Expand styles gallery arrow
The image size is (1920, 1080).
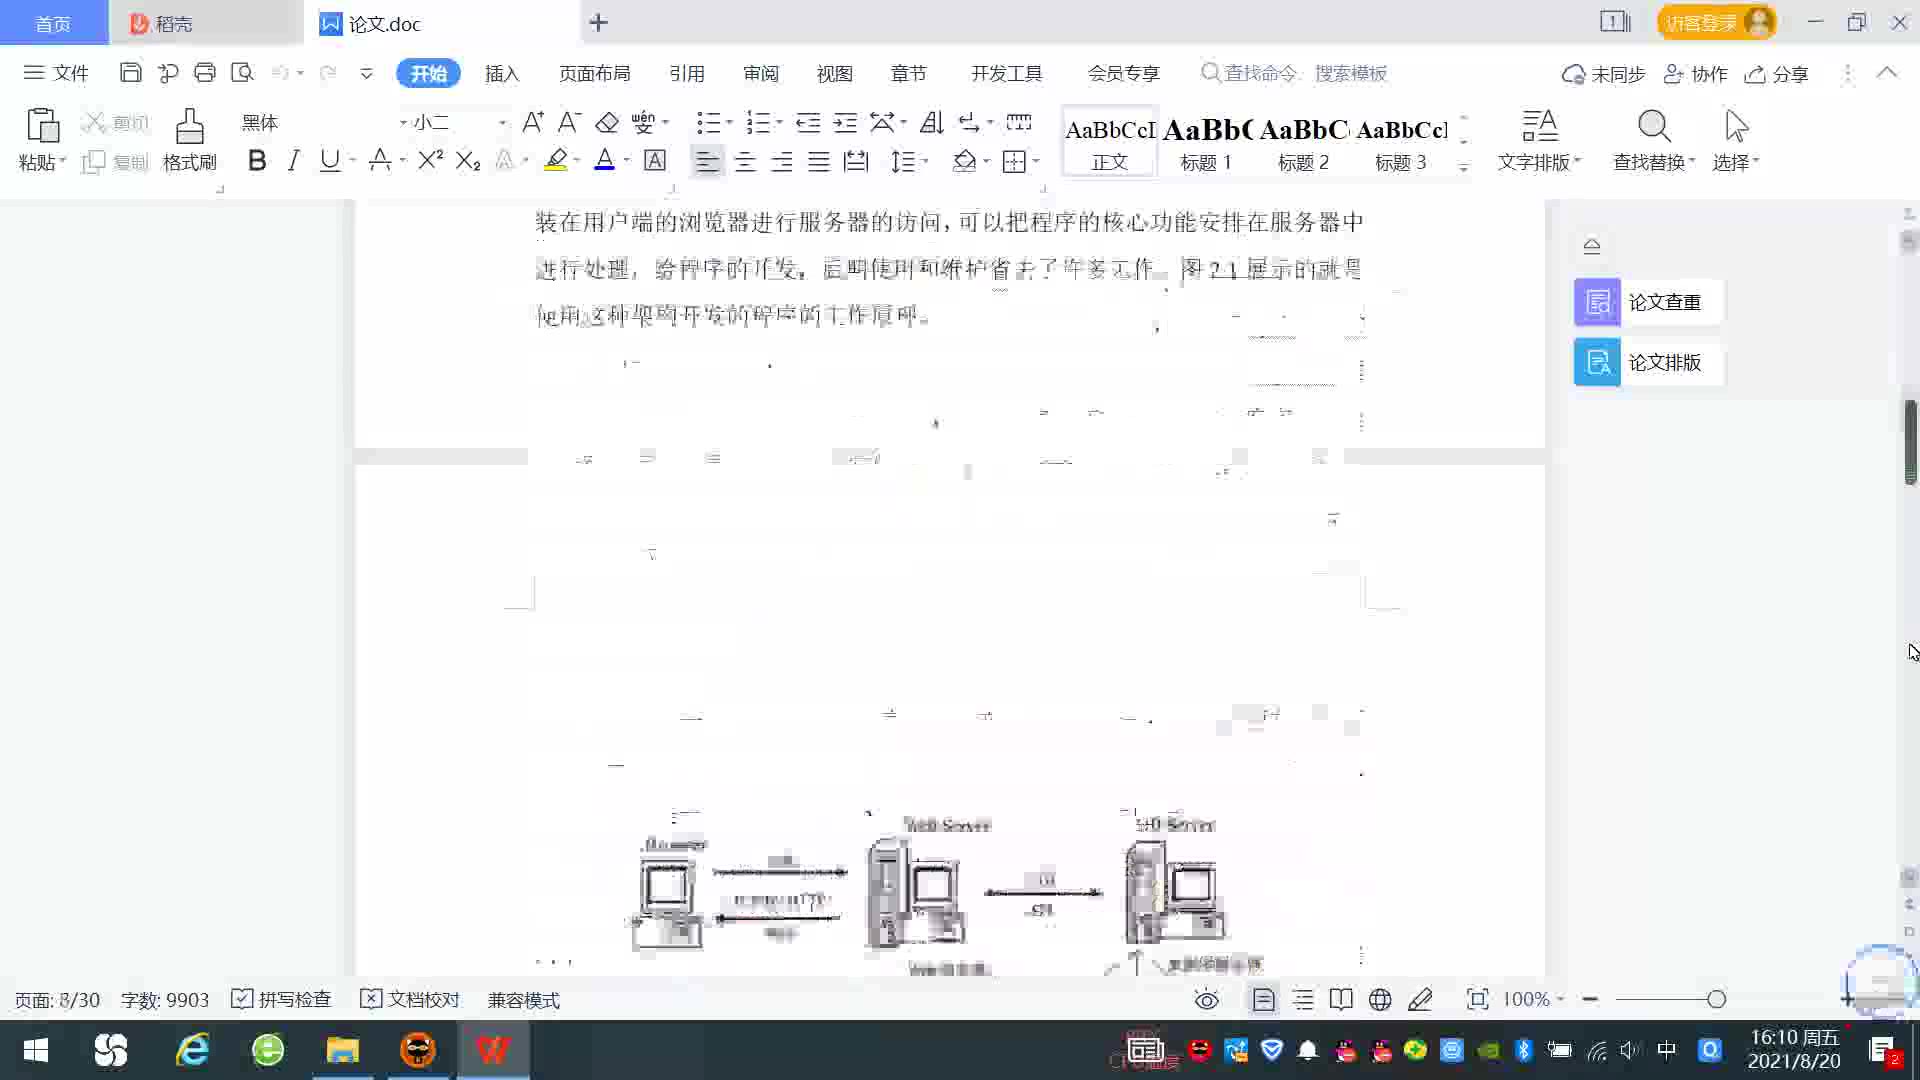[1463, 166]
